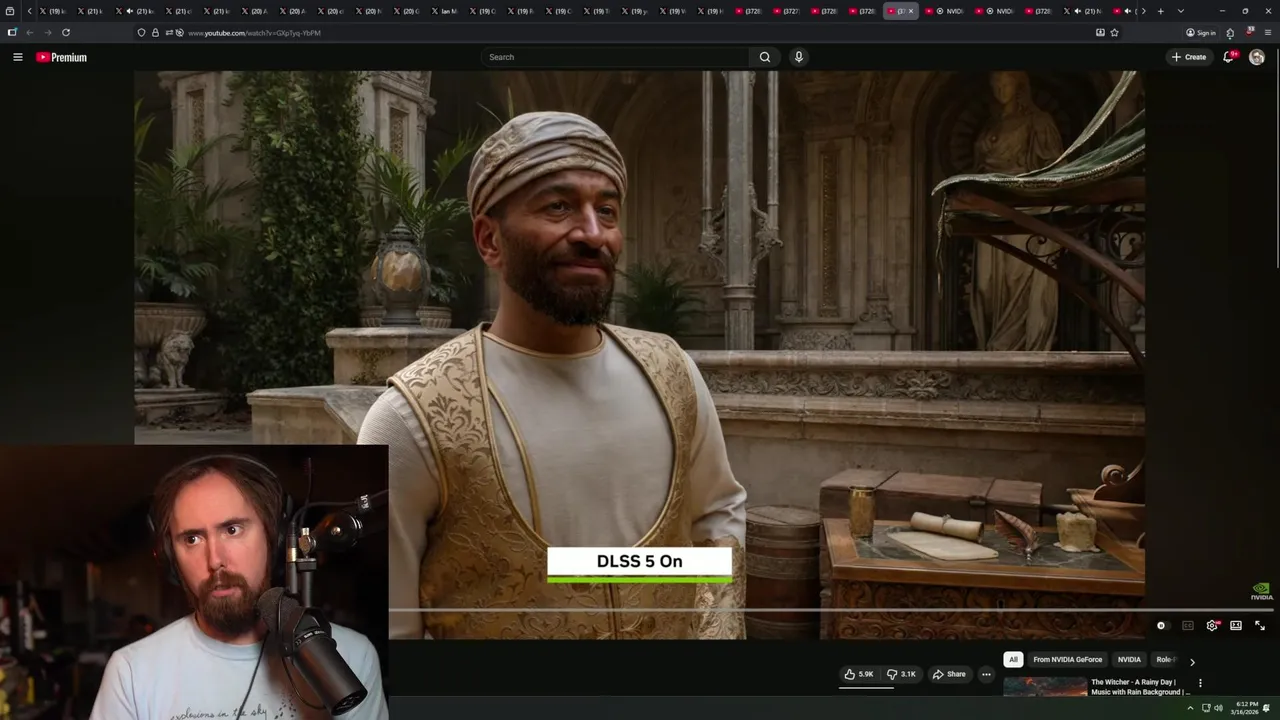Open the account avatar menu
Screen dimensions: 1280x720
[x=1257, y=57]
